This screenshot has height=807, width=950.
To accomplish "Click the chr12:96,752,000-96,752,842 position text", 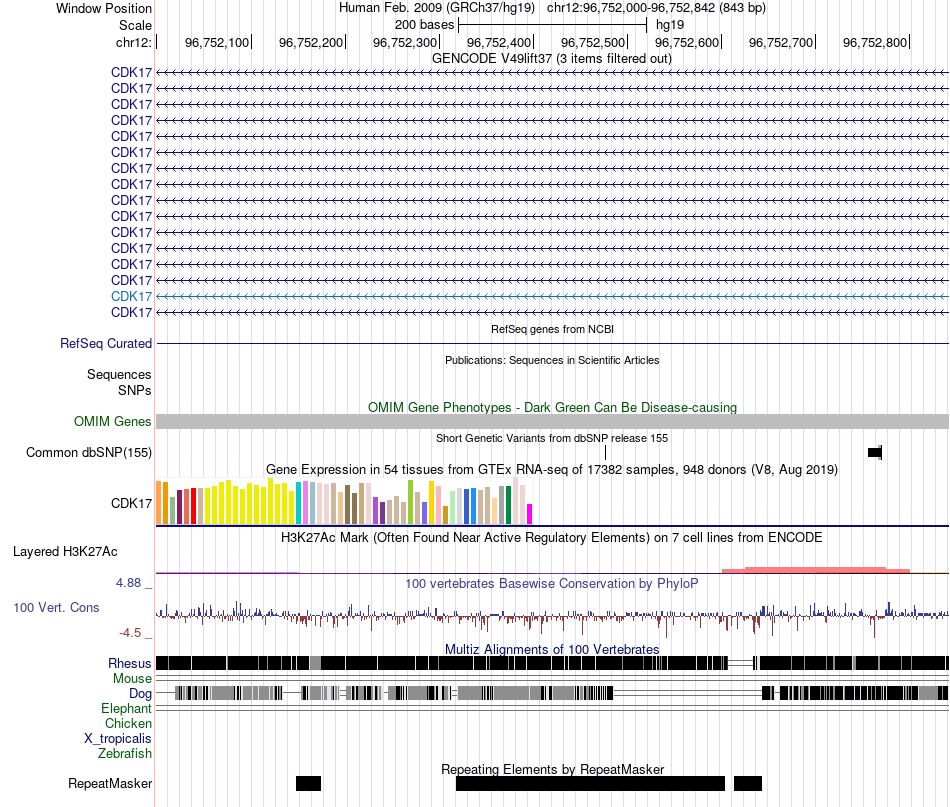I will (x=656, y=8).
